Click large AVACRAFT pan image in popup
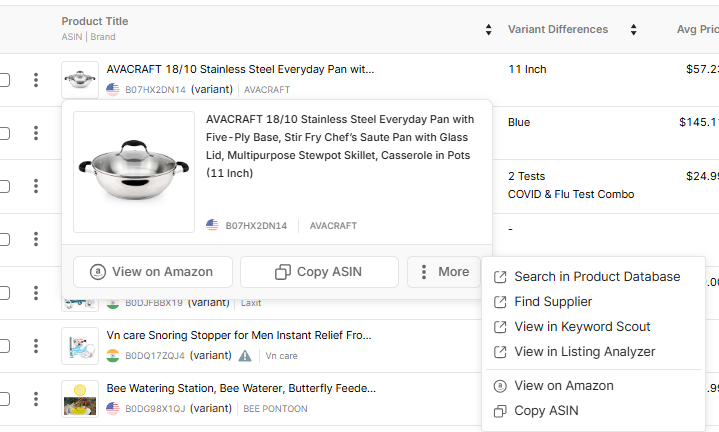The image size is (719, 432). coord(134,172)
